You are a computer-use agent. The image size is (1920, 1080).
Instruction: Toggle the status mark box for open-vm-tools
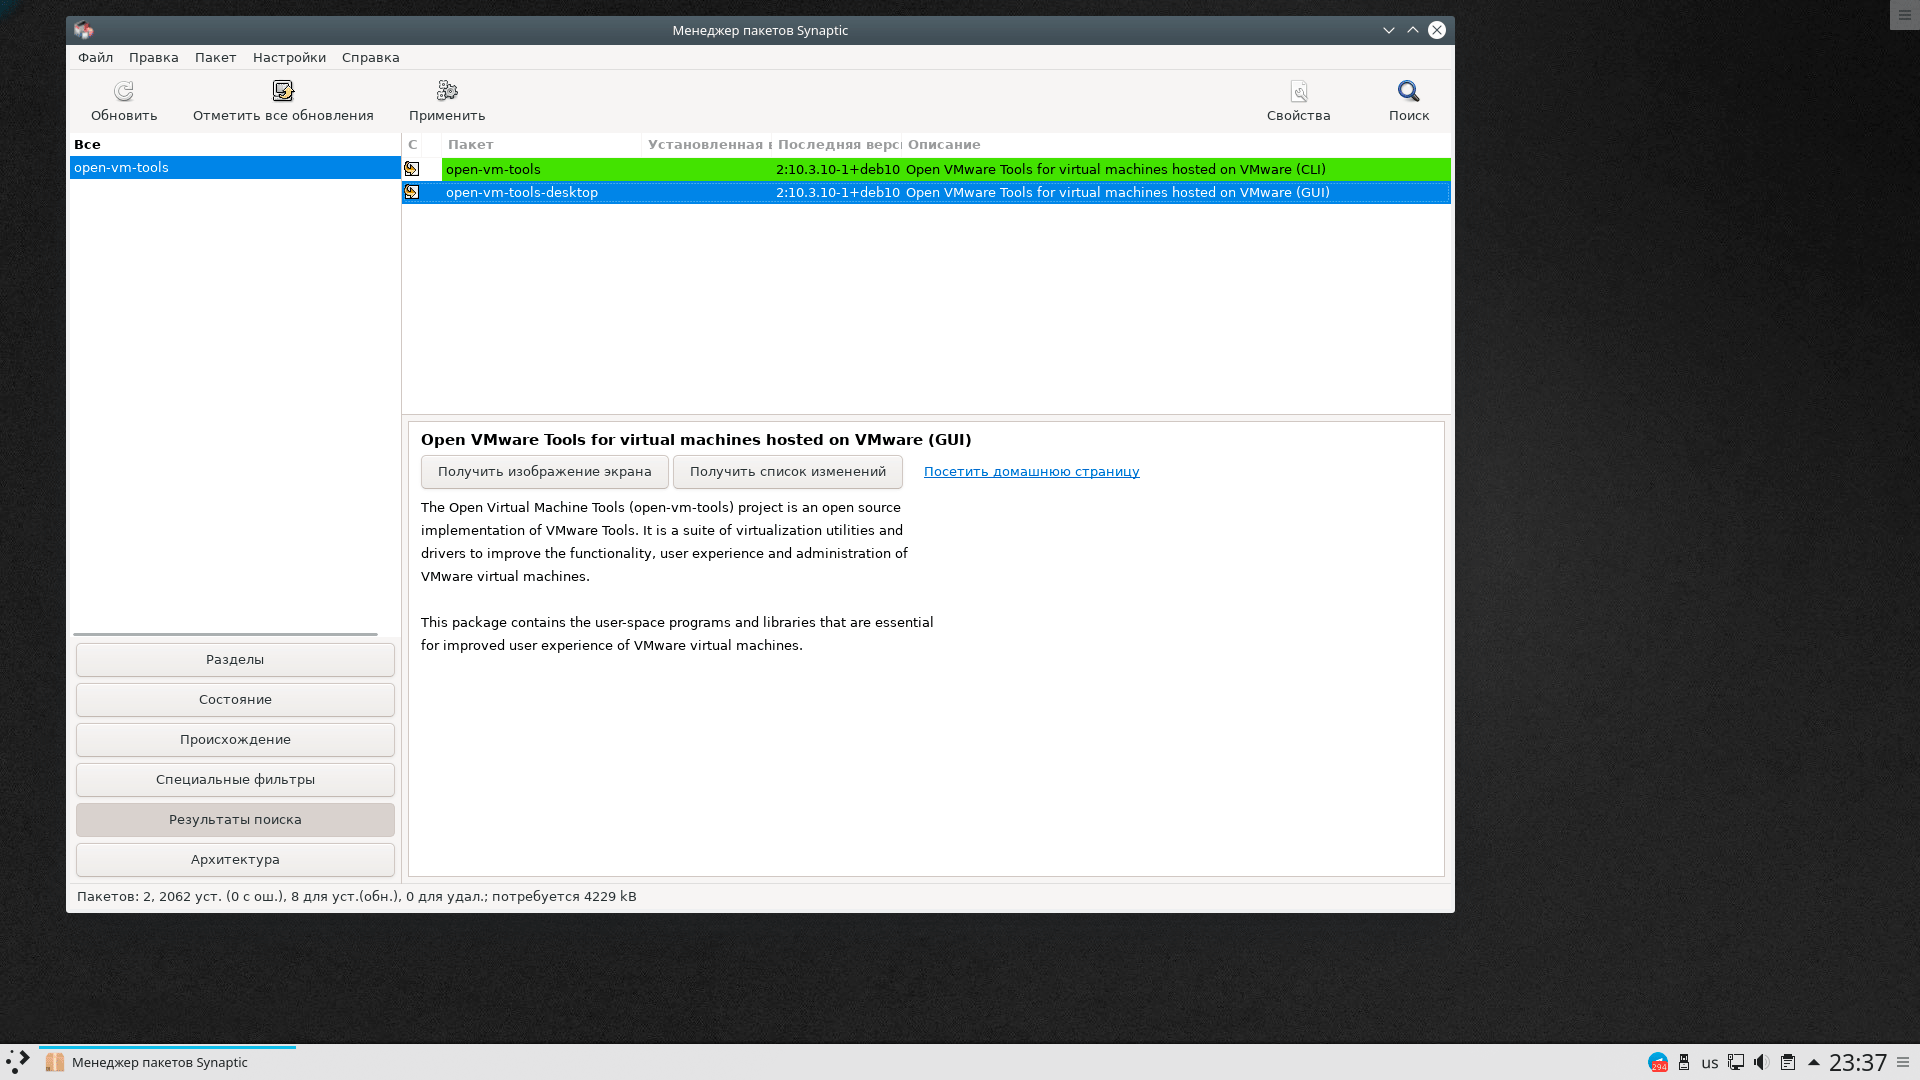[x=412, y=169]
